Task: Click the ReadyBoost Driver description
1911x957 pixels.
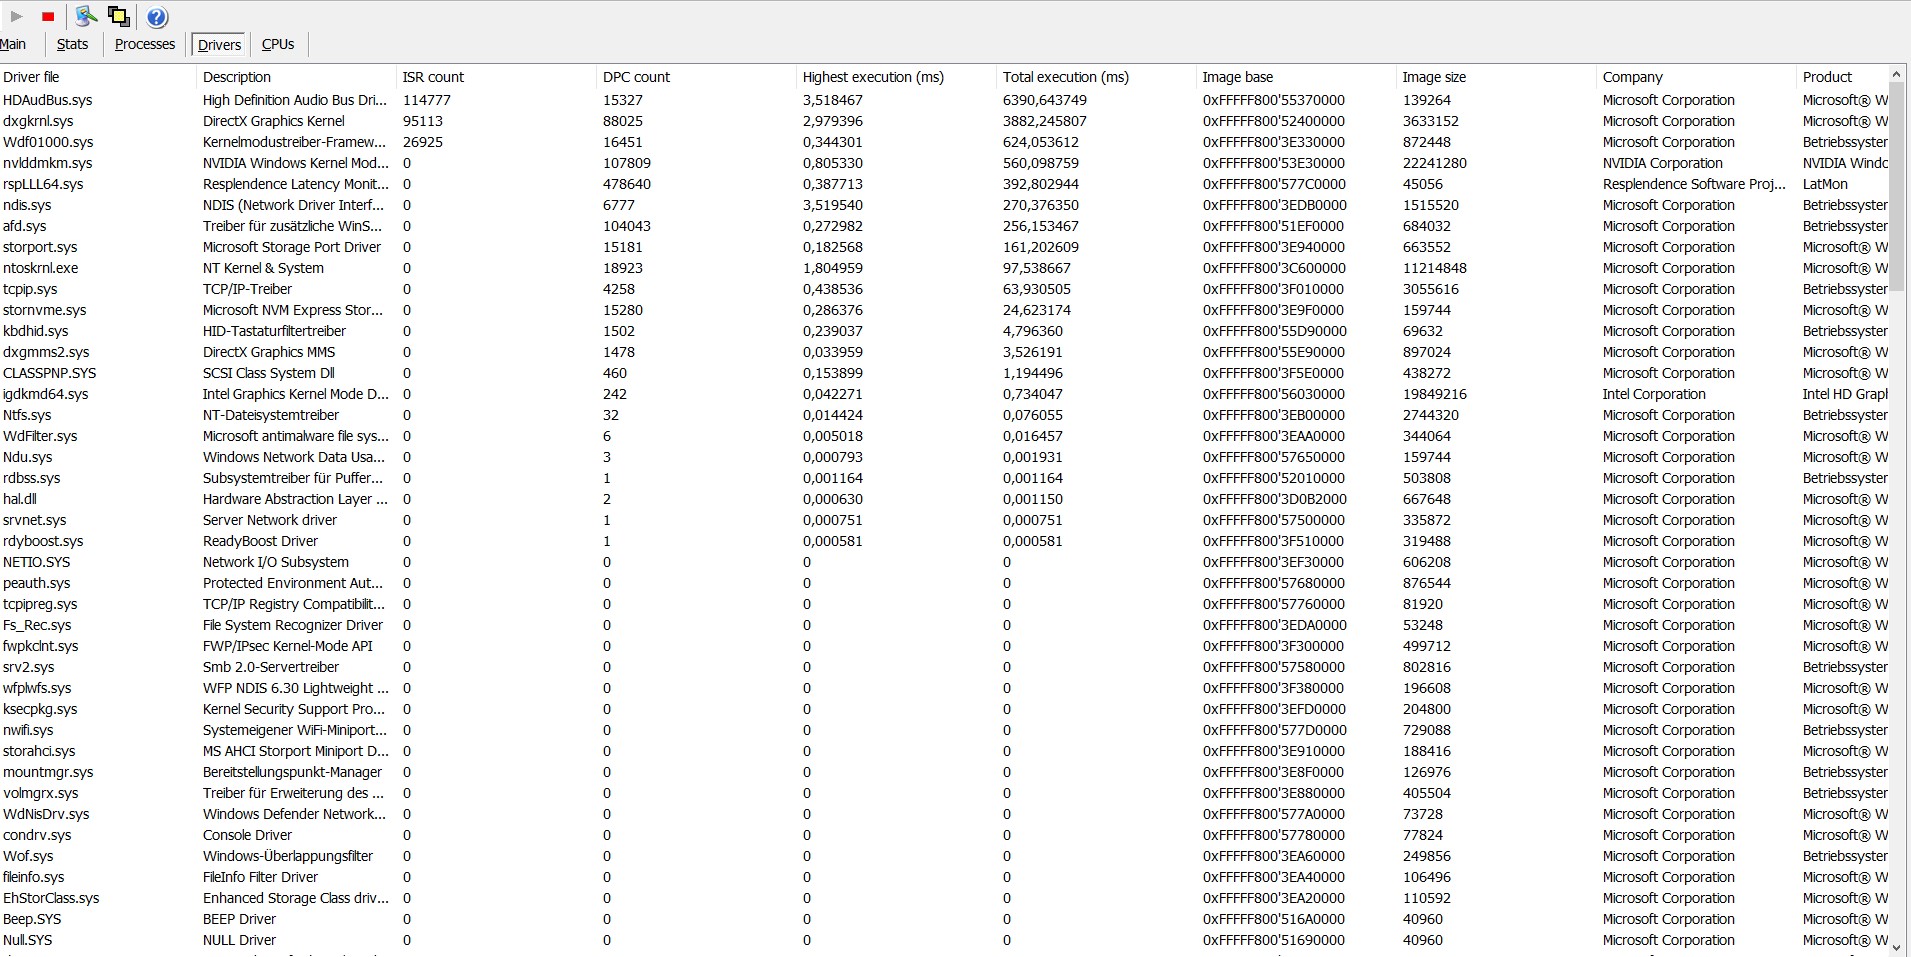Action: point(260,541)
